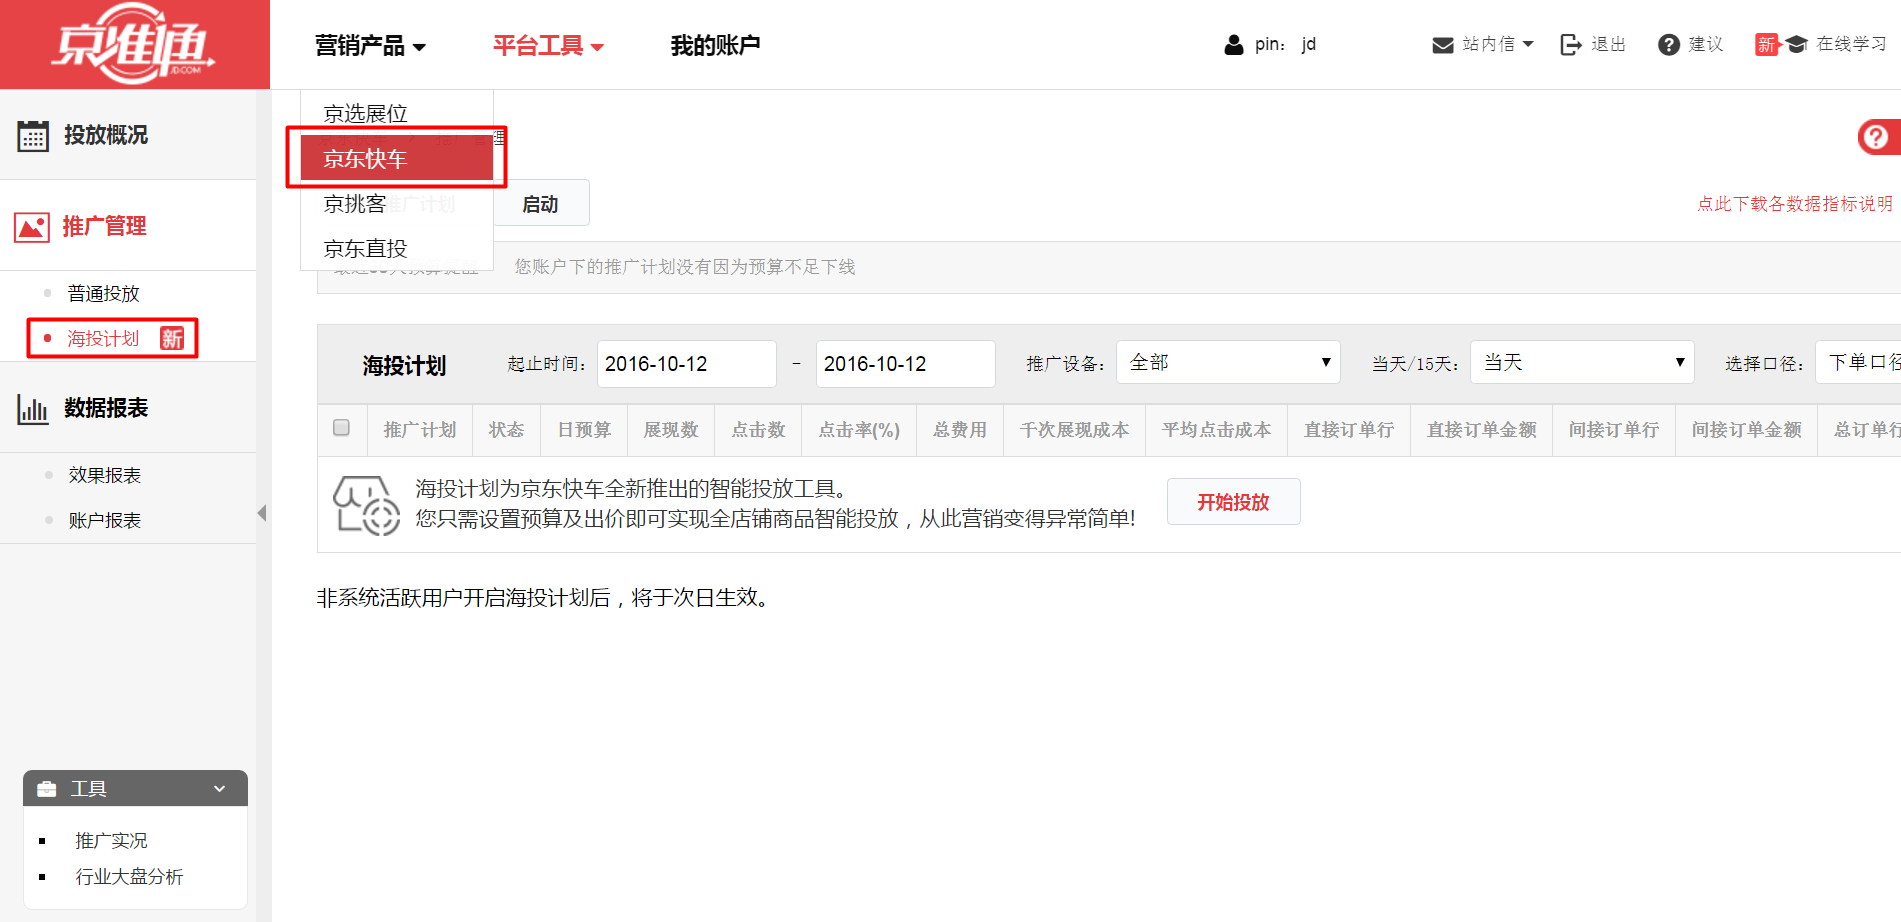Click the 京准通 logo

[134, 44]
